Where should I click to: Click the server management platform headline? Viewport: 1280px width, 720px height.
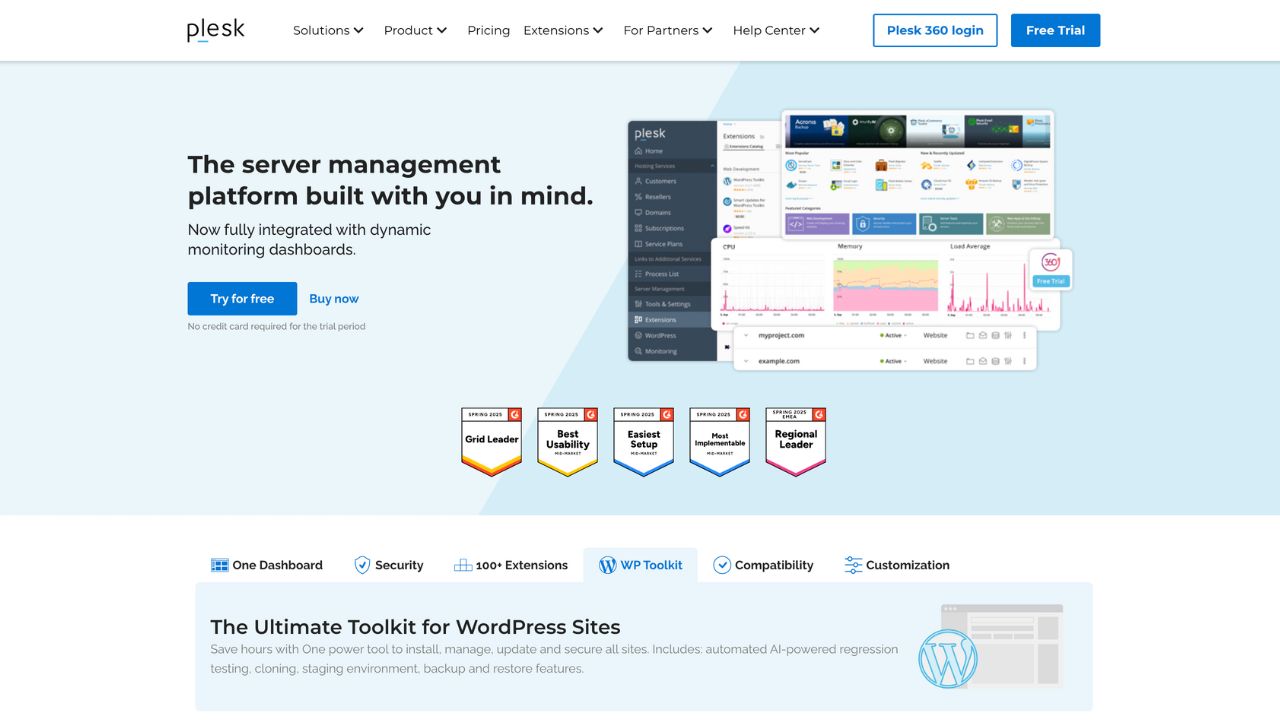coord(390,180)
